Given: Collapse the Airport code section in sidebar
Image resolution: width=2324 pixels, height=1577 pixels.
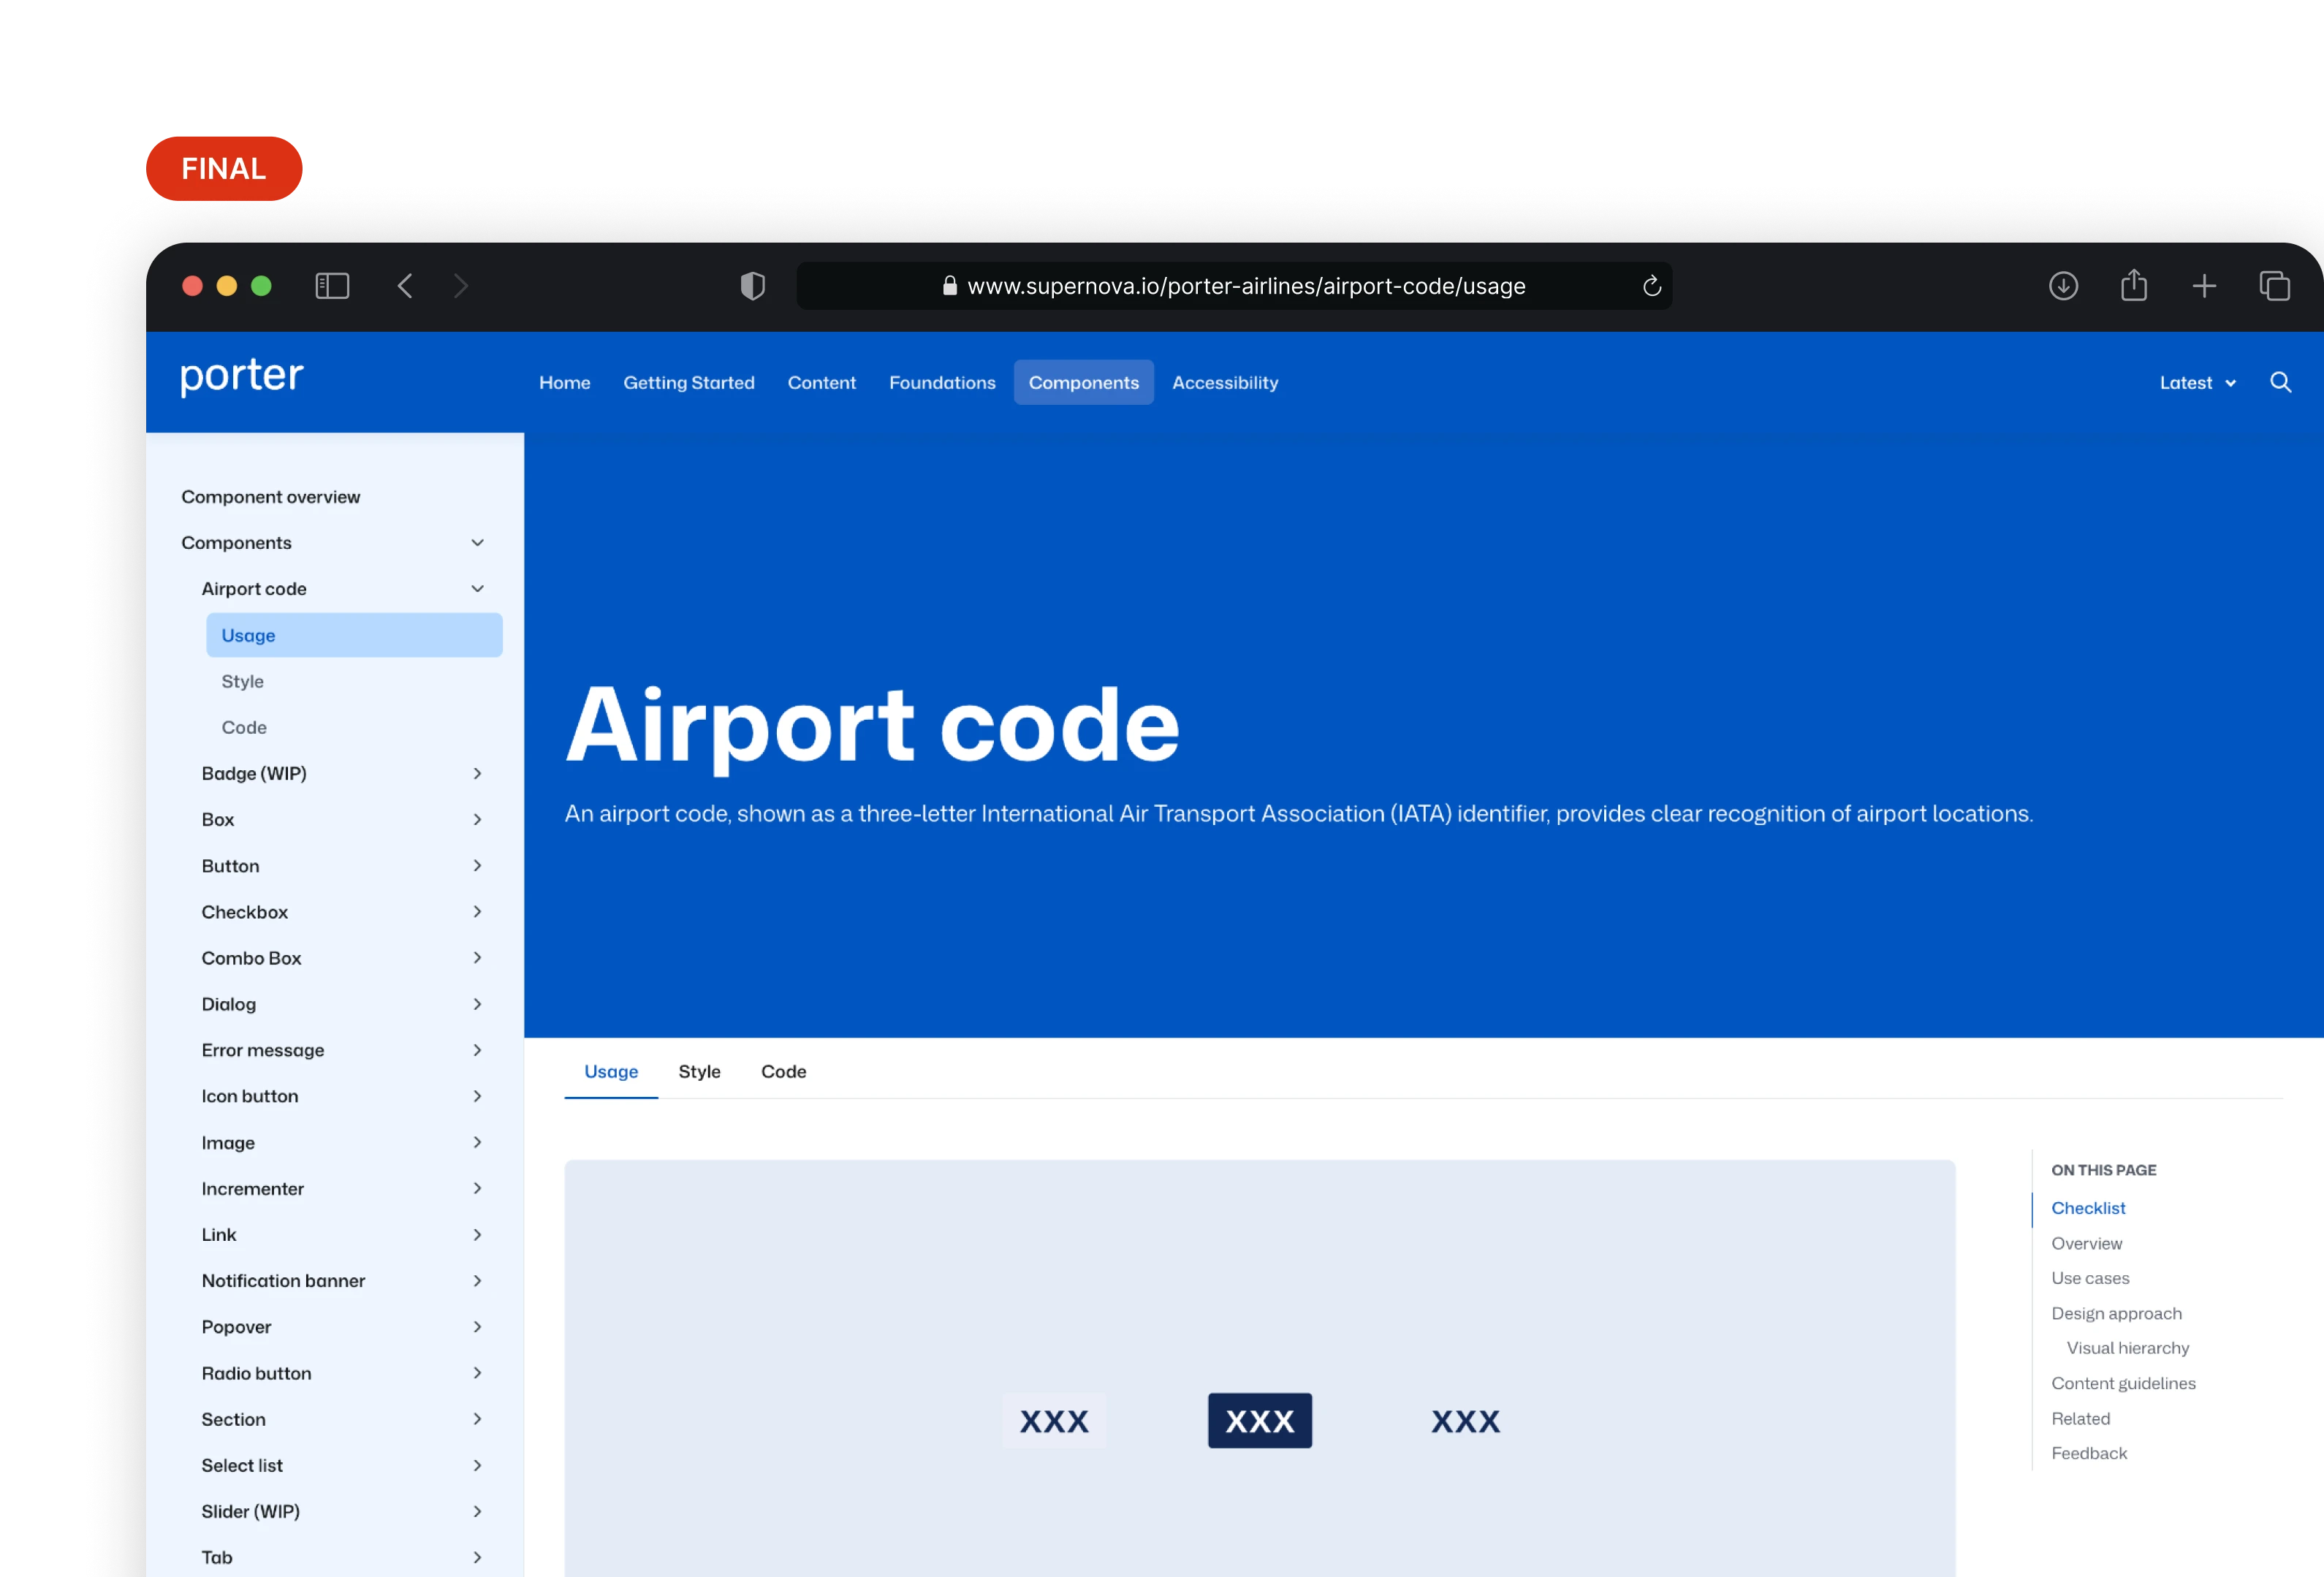Looking at the screenshot, I should click(477, 588).
